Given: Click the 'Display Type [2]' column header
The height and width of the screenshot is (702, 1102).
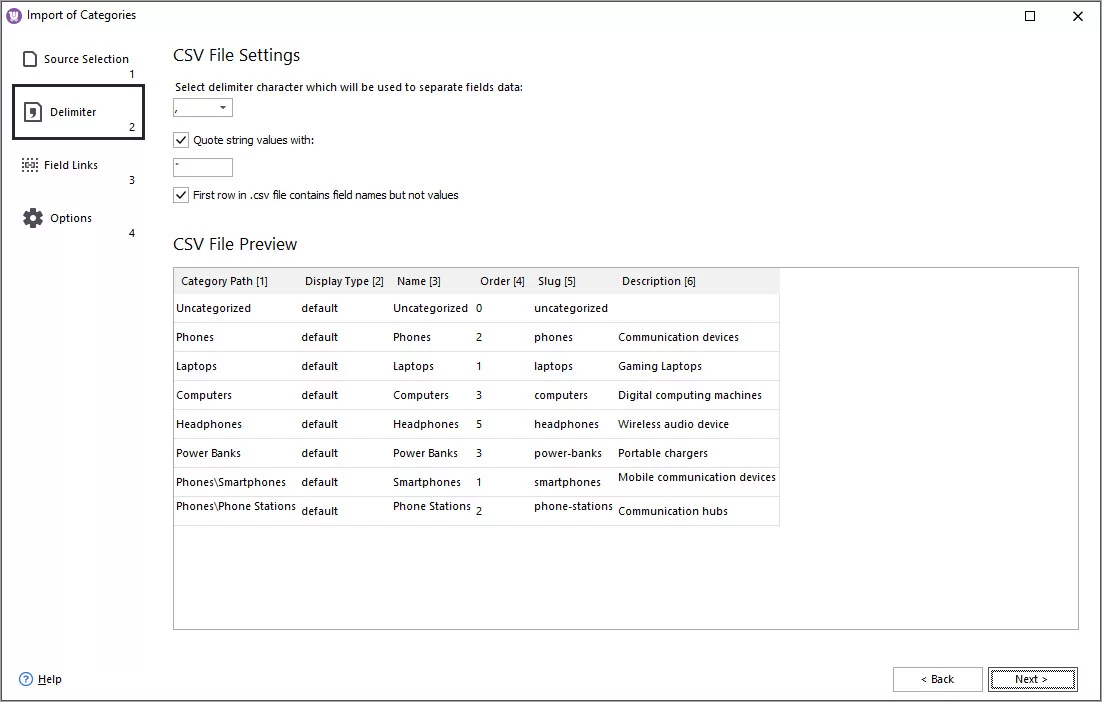Looking at the screenshot, I should tap(344, 281).
